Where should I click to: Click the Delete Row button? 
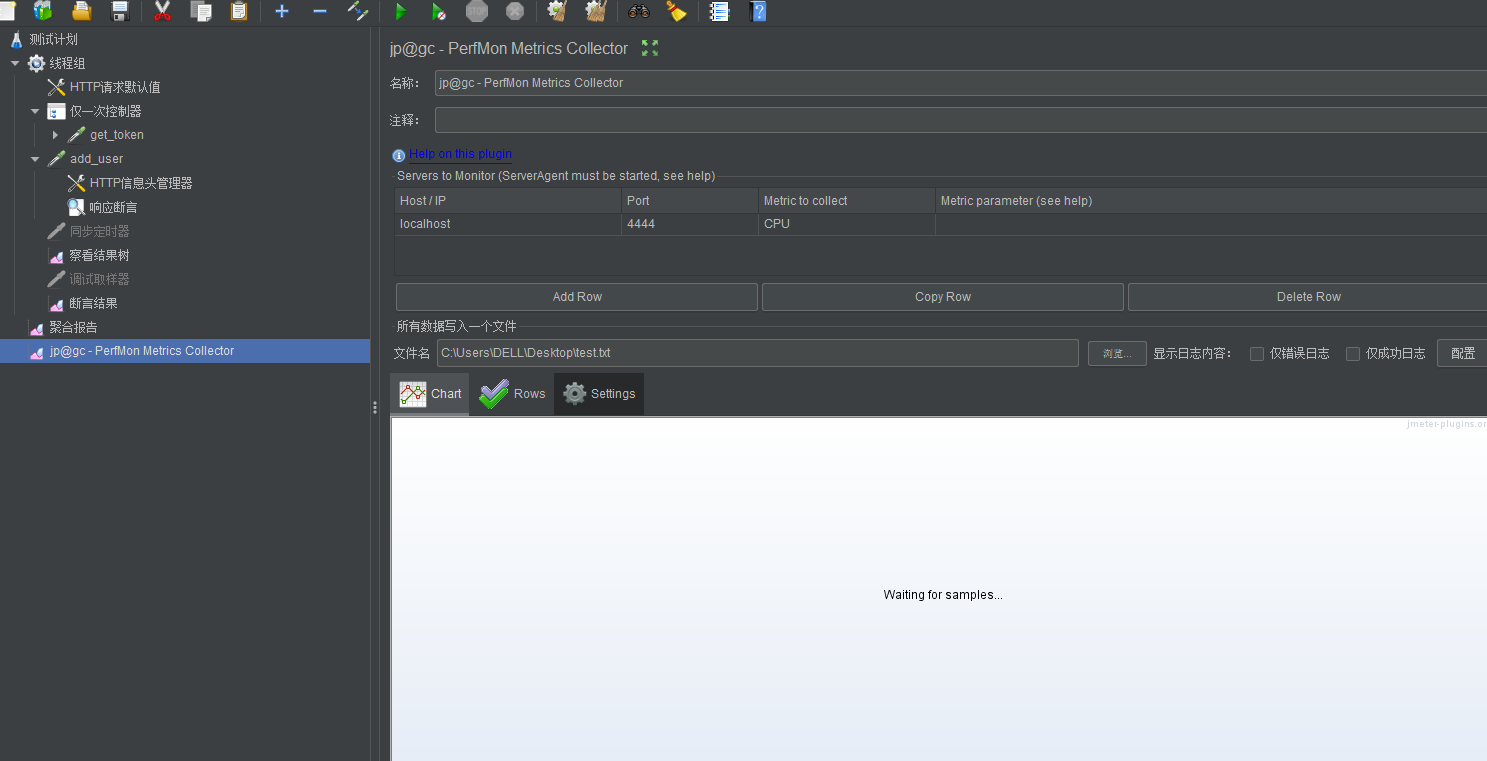click(1308, 297)
